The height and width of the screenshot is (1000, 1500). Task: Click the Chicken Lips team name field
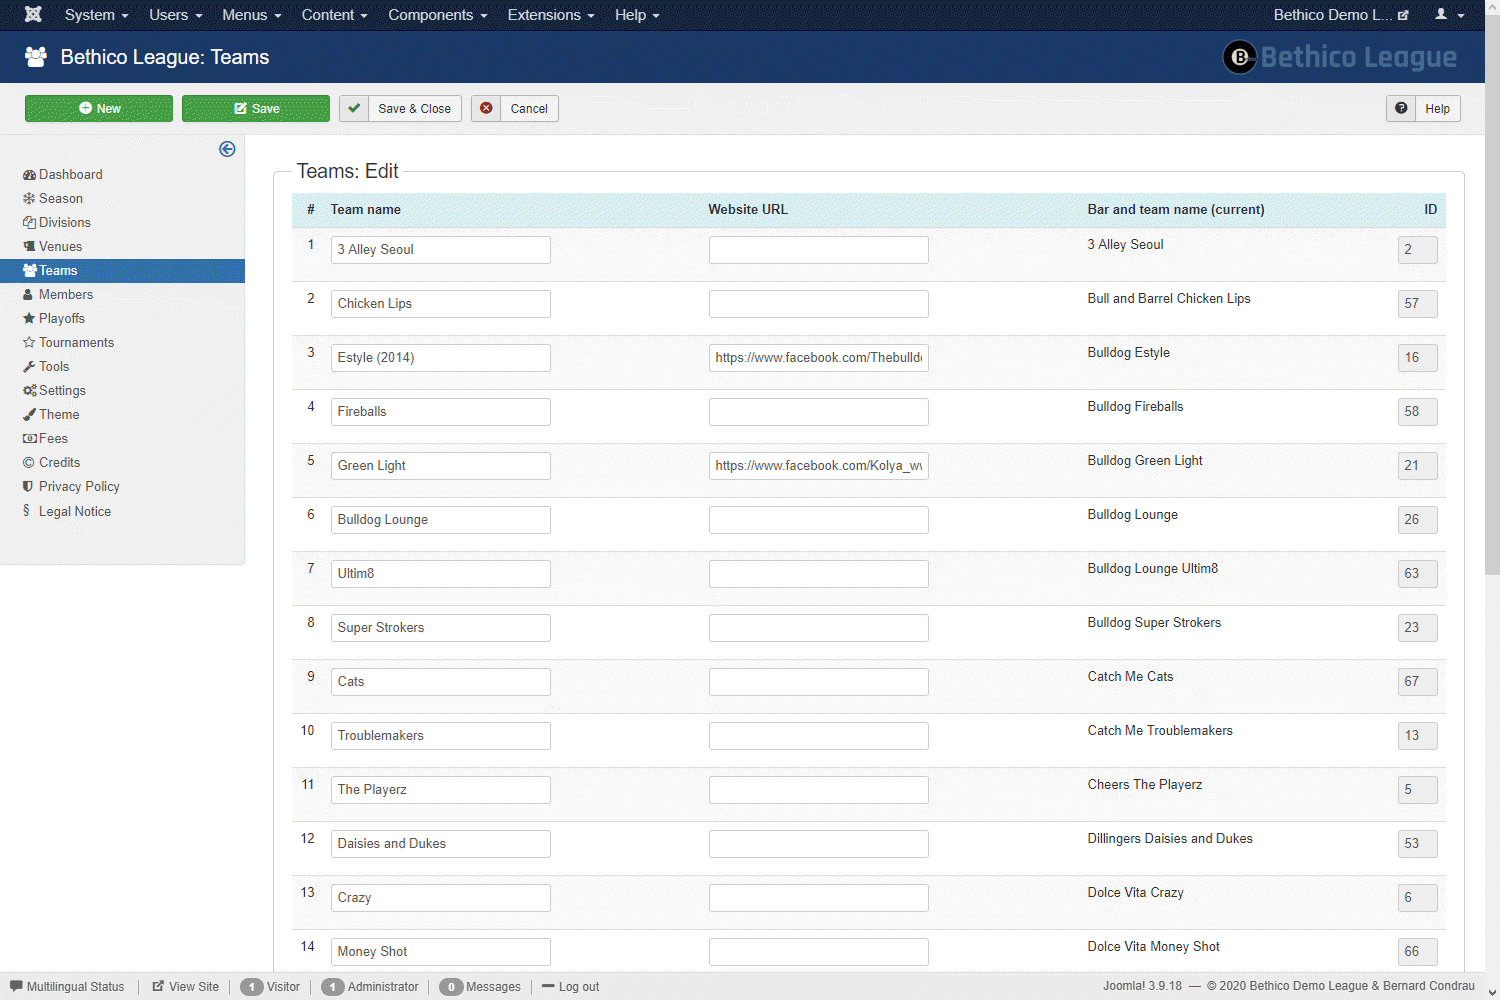tap(440, 304)
